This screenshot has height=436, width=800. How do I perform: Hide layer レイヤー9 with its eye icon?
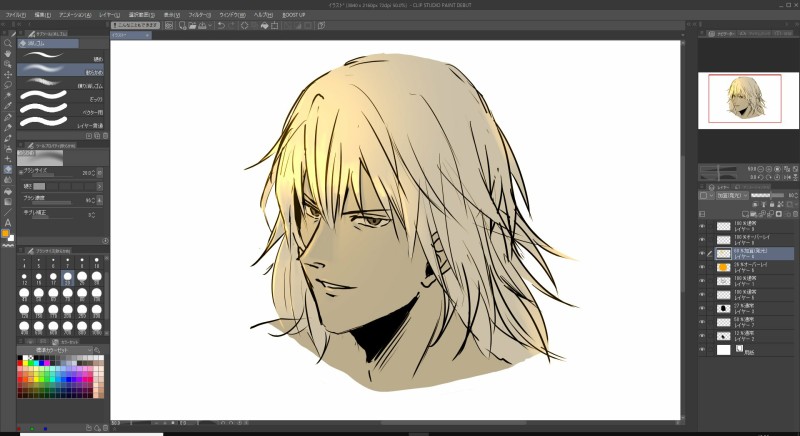702,226
